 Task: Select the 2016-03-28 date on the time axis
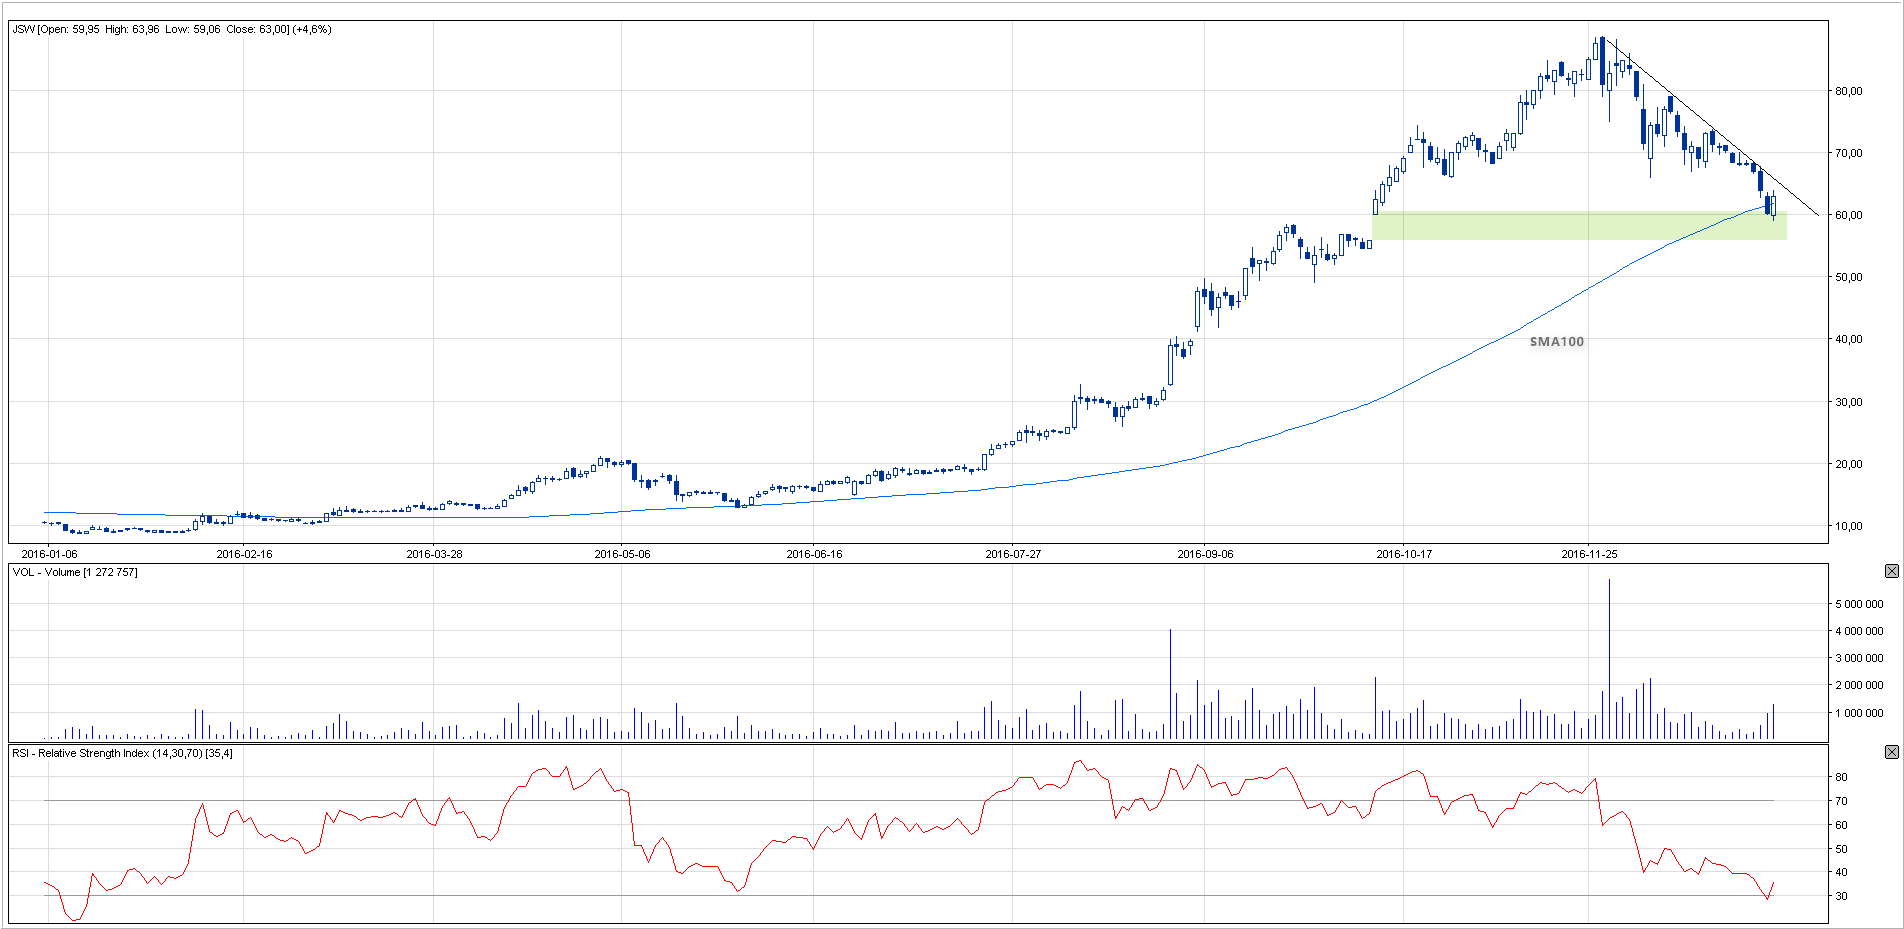point(434,554)
